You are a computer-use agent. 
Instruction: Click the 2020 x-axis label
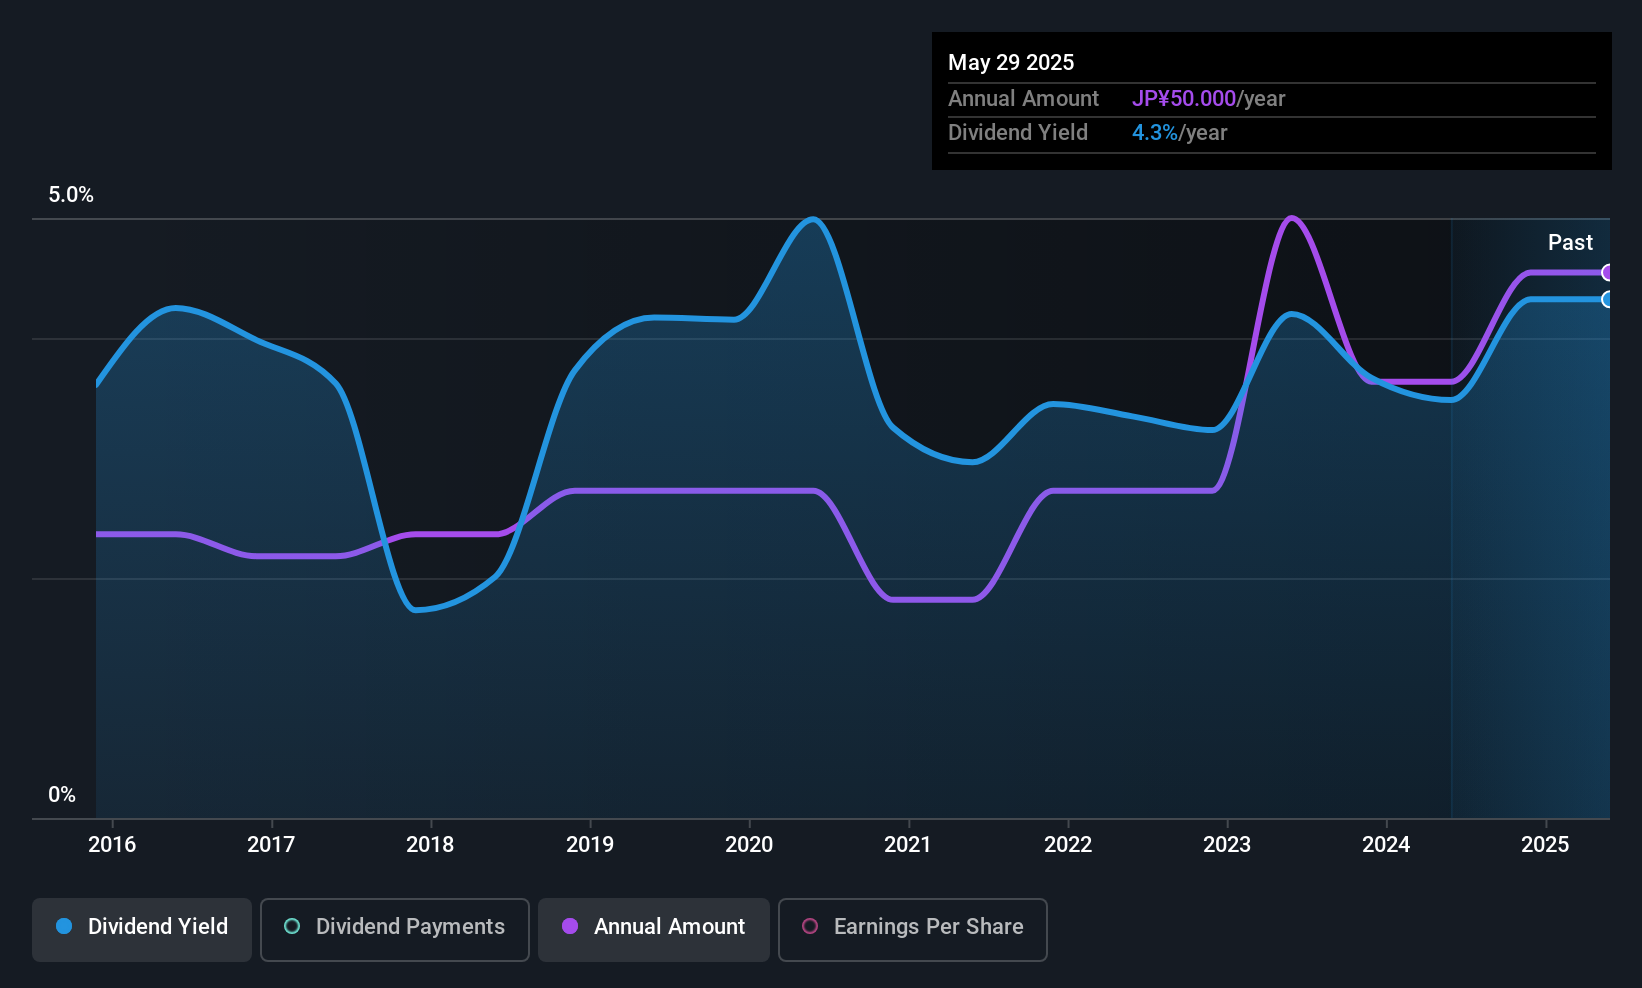(749, 845)
